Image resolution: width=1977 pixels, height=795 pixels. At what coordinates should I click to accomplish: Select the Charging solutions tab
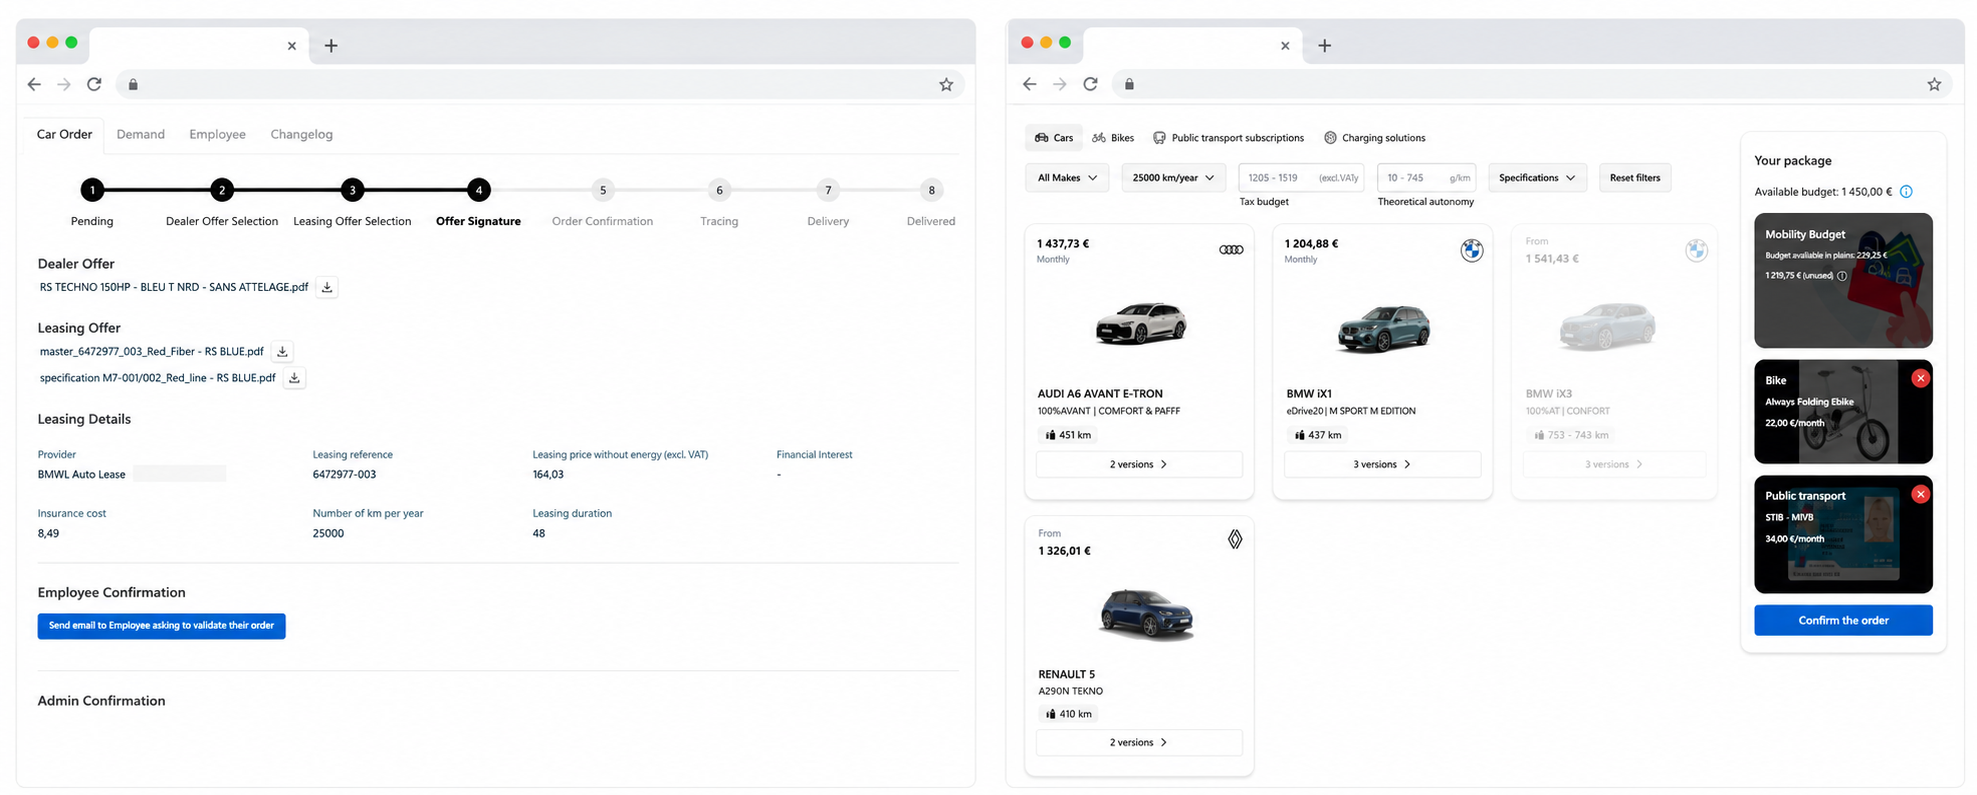click(x=1375, y=138)
